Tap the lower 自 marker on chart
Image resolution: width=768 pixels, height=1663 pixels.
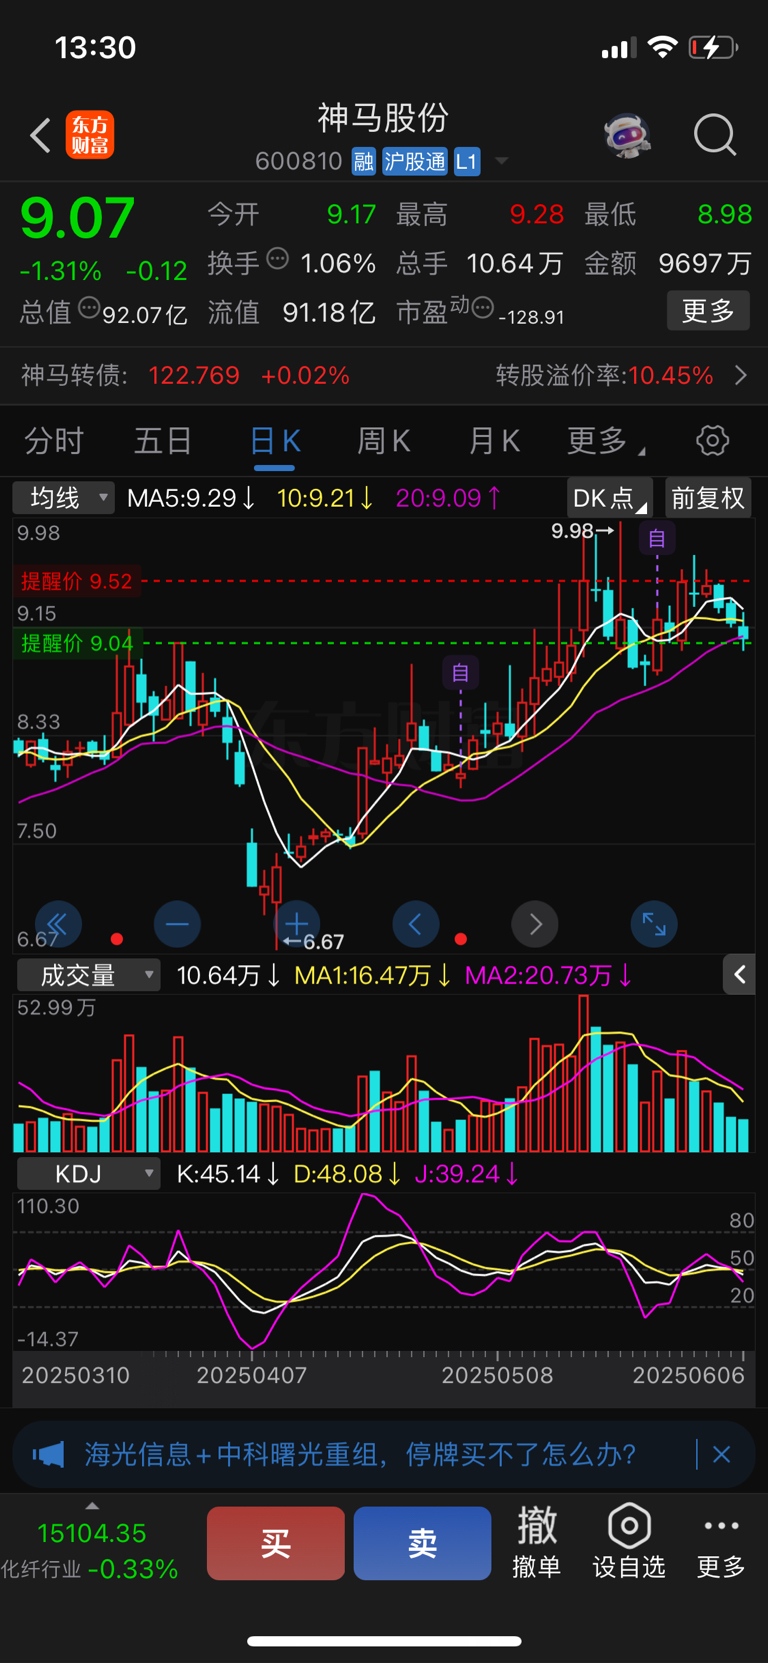pos(460,673)
